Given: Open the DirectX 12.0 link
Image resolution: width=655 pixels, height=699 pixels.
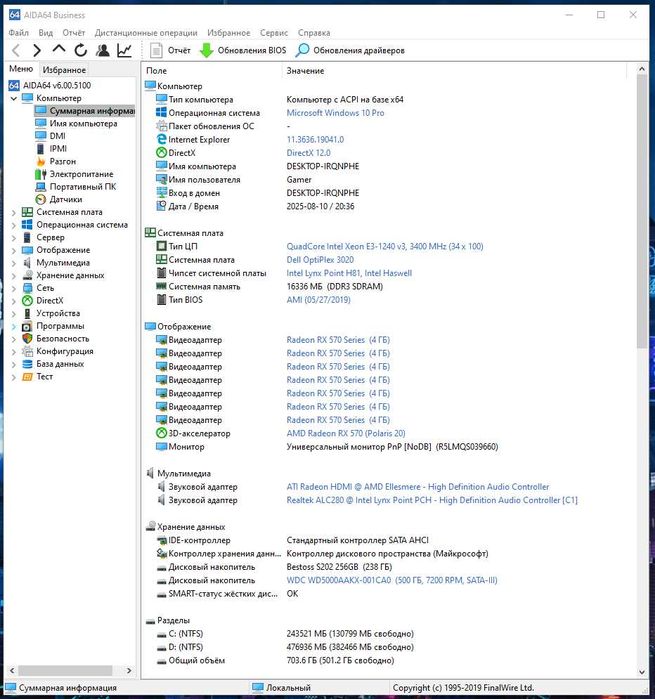Looking at the screenshot, I should click(x=309, y=153).
